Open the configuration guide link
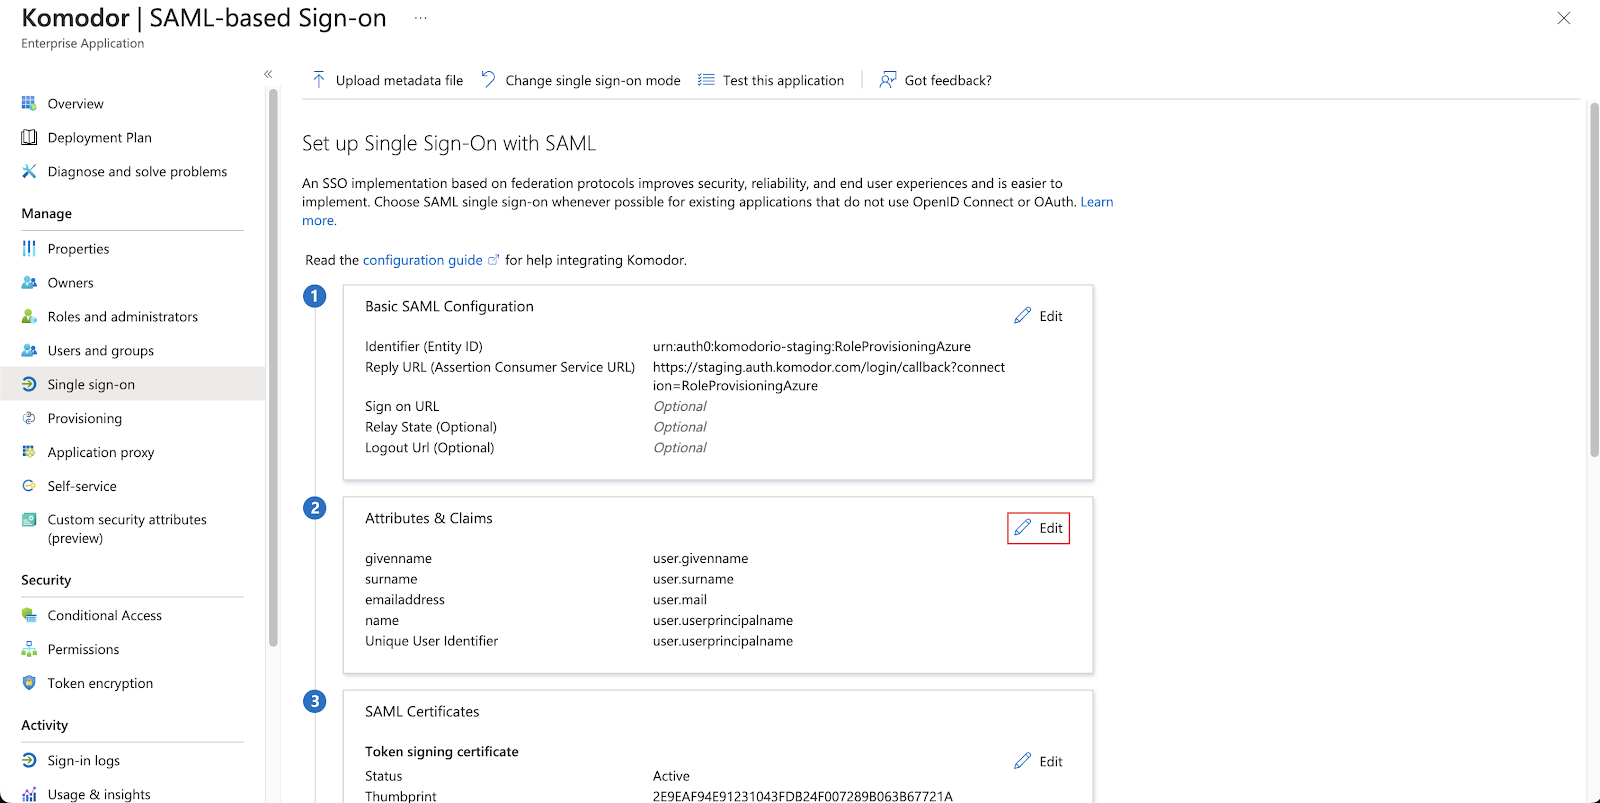The width and height of the screenshot is (1600, 803). tap(422, 260)
